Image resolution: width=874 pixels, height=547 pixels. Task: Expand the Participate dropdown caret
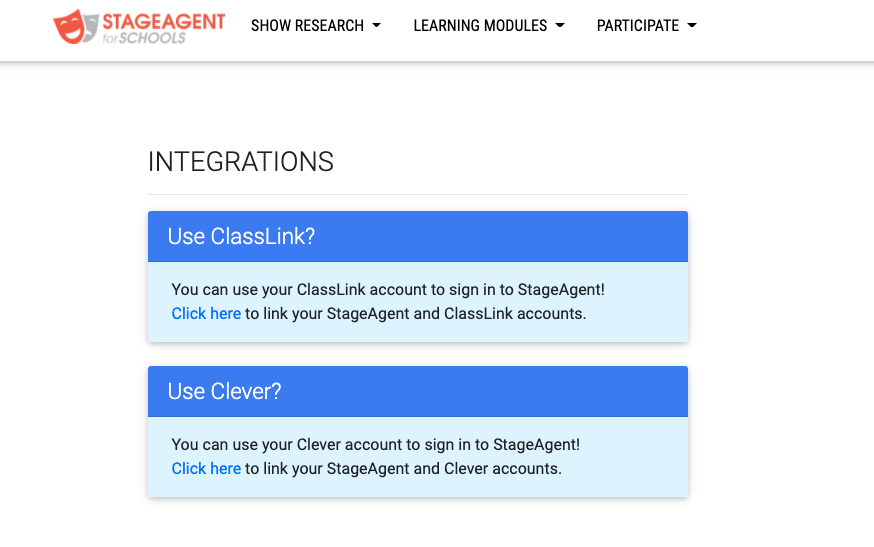coord(692,26)
